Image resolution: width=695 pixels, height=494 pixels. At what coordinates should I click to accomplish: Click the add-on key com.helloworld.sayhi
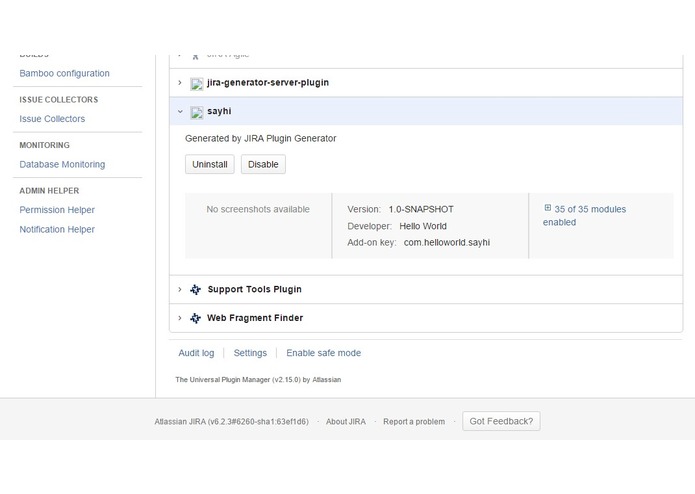pos(447,243)
